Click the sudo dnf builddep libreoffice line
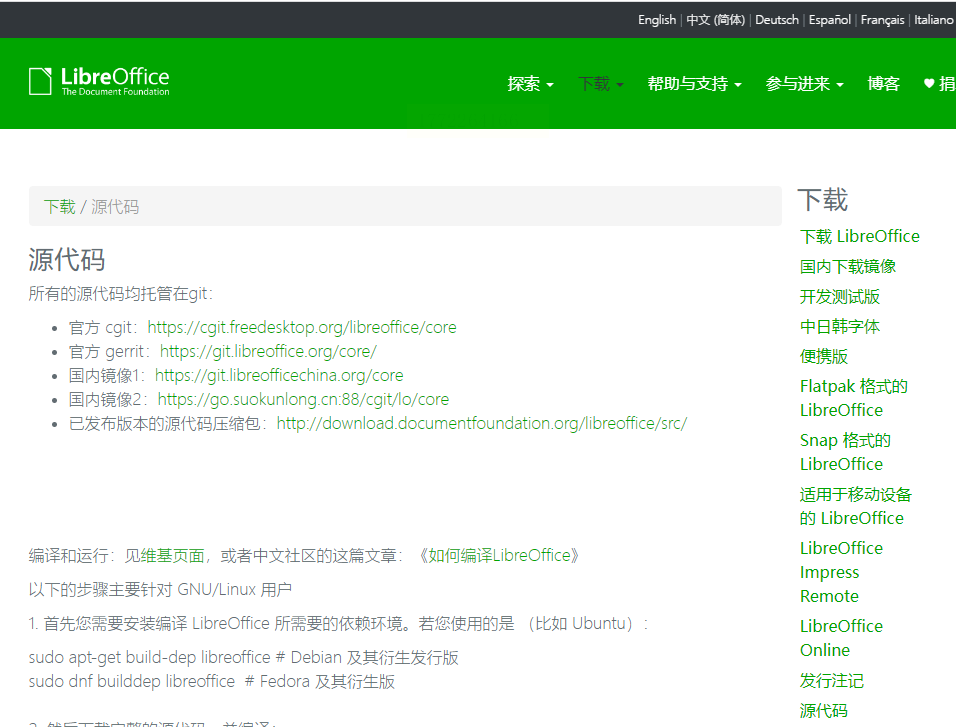Screen dimensions: 956x727 [212, 681]
